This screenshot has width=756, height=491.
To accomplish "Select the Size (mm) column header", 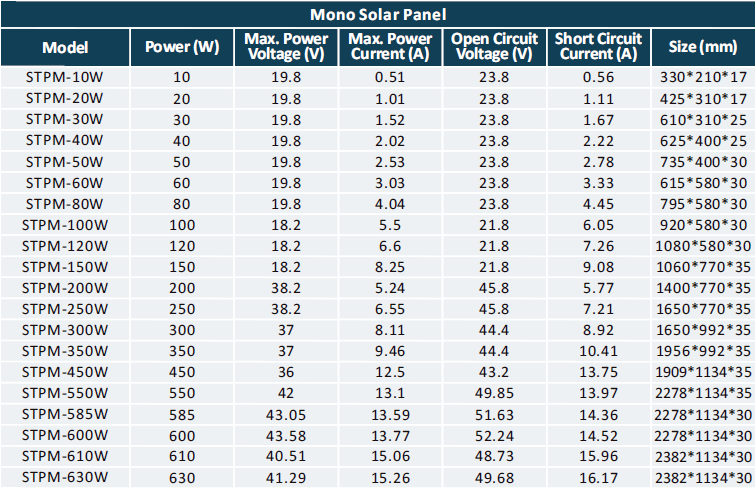I will [703, 46].
